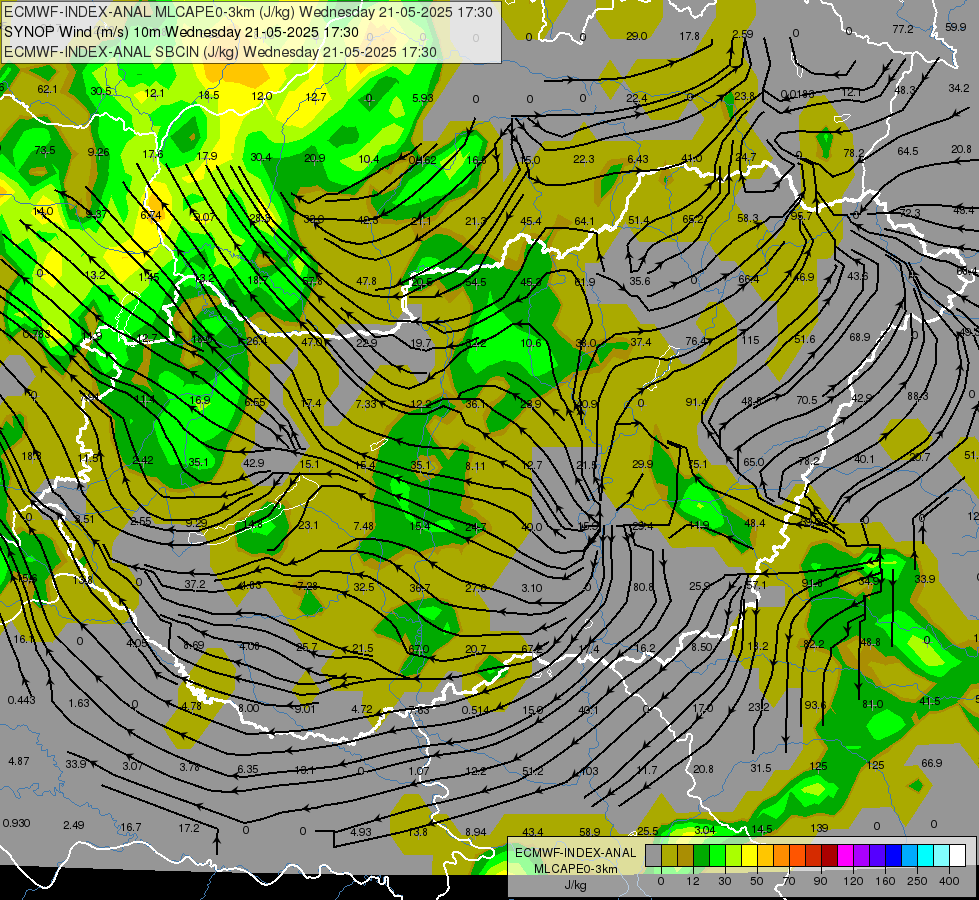
Task: Click the map value '93.6'
Action: click(815, 705)
